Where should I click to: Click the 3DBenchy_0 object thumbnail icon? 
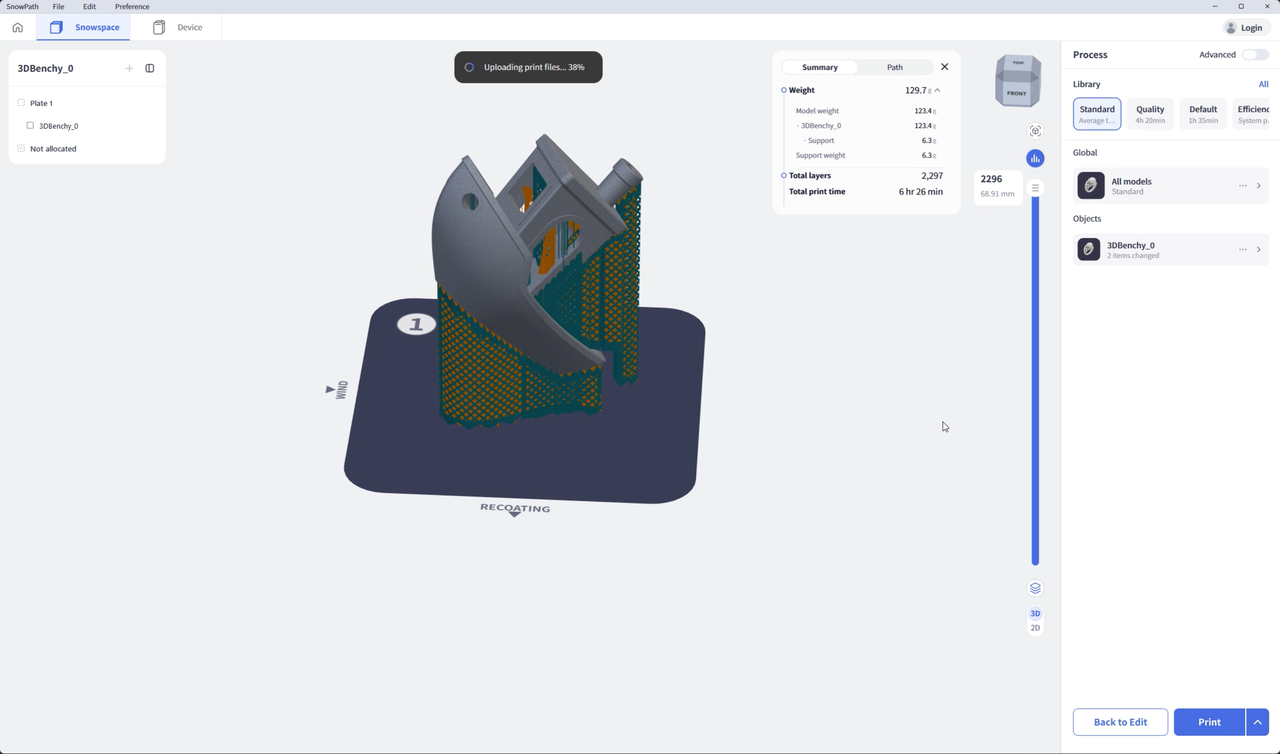point(1089,249)
